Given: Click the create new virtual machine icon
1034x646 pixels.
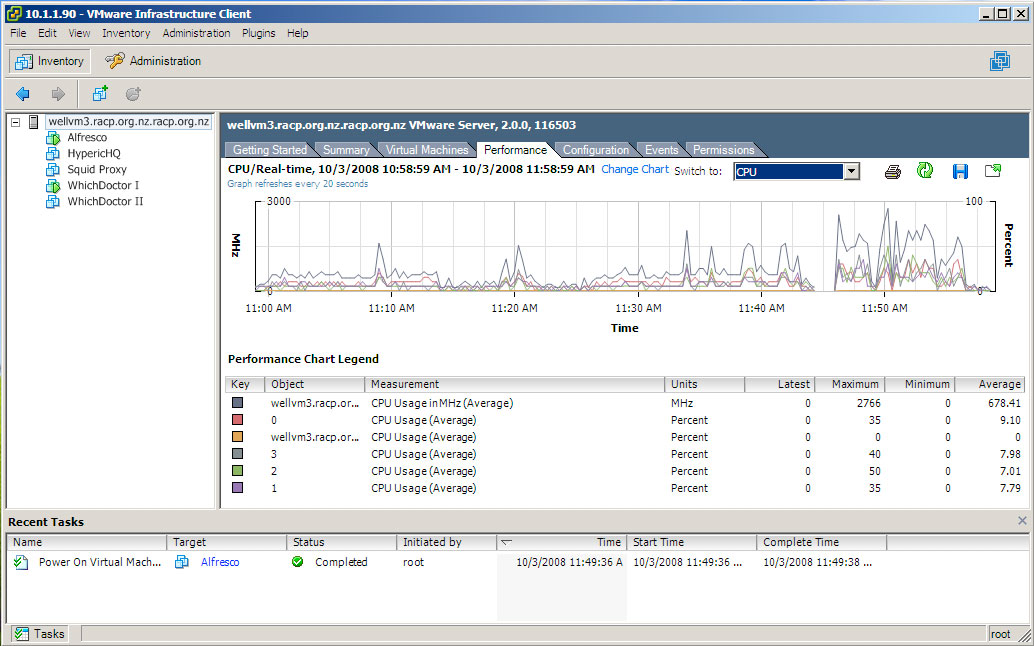Looking at the screenshot, I should tap(100, 94).
